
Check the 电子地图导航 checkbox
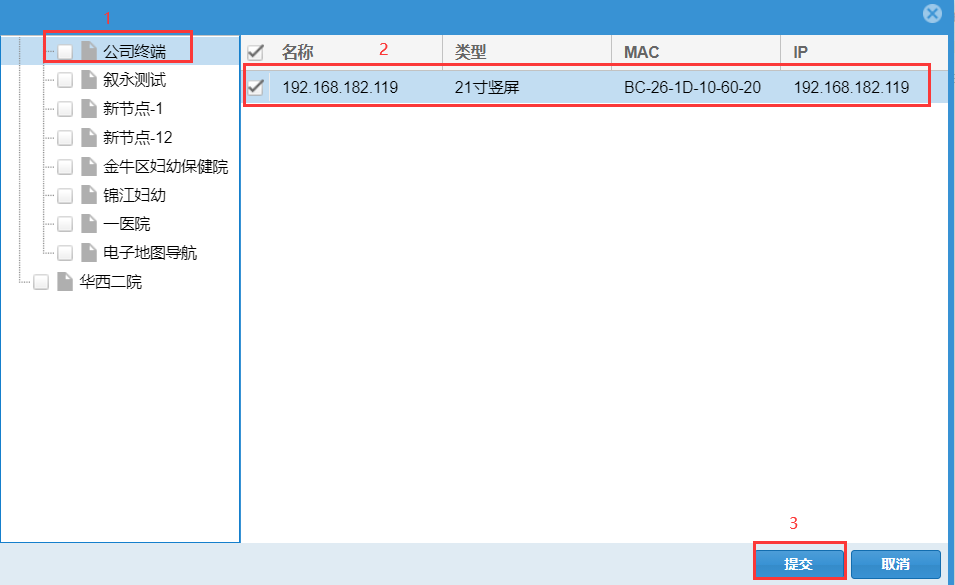tap(65, 253)
